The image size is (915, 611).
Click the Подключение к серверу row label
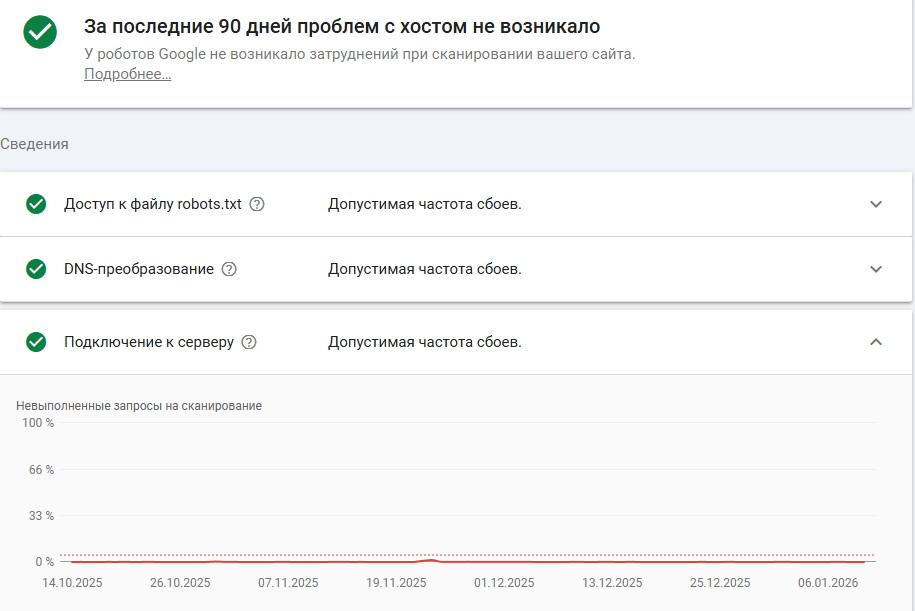click(x=149, y=342)
